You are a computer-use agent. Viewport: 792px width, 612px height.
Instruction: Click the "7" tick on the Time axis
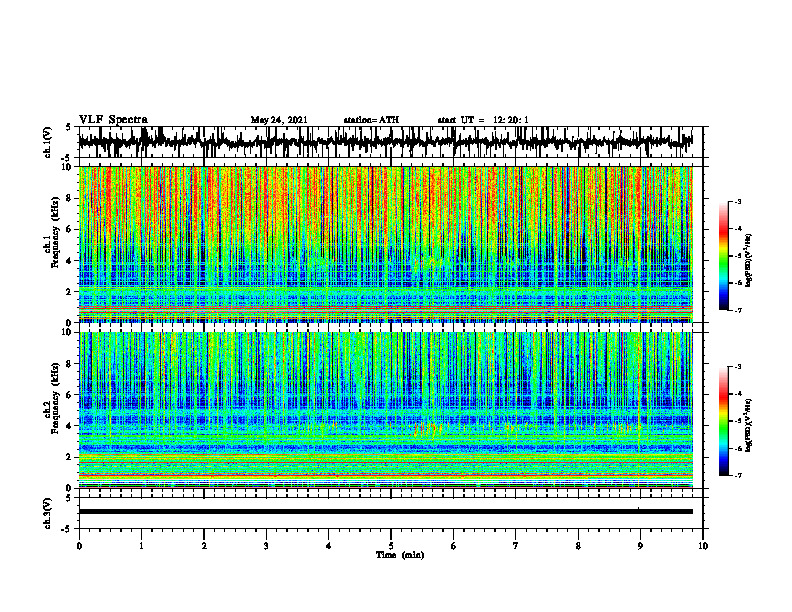pos(516,546)
